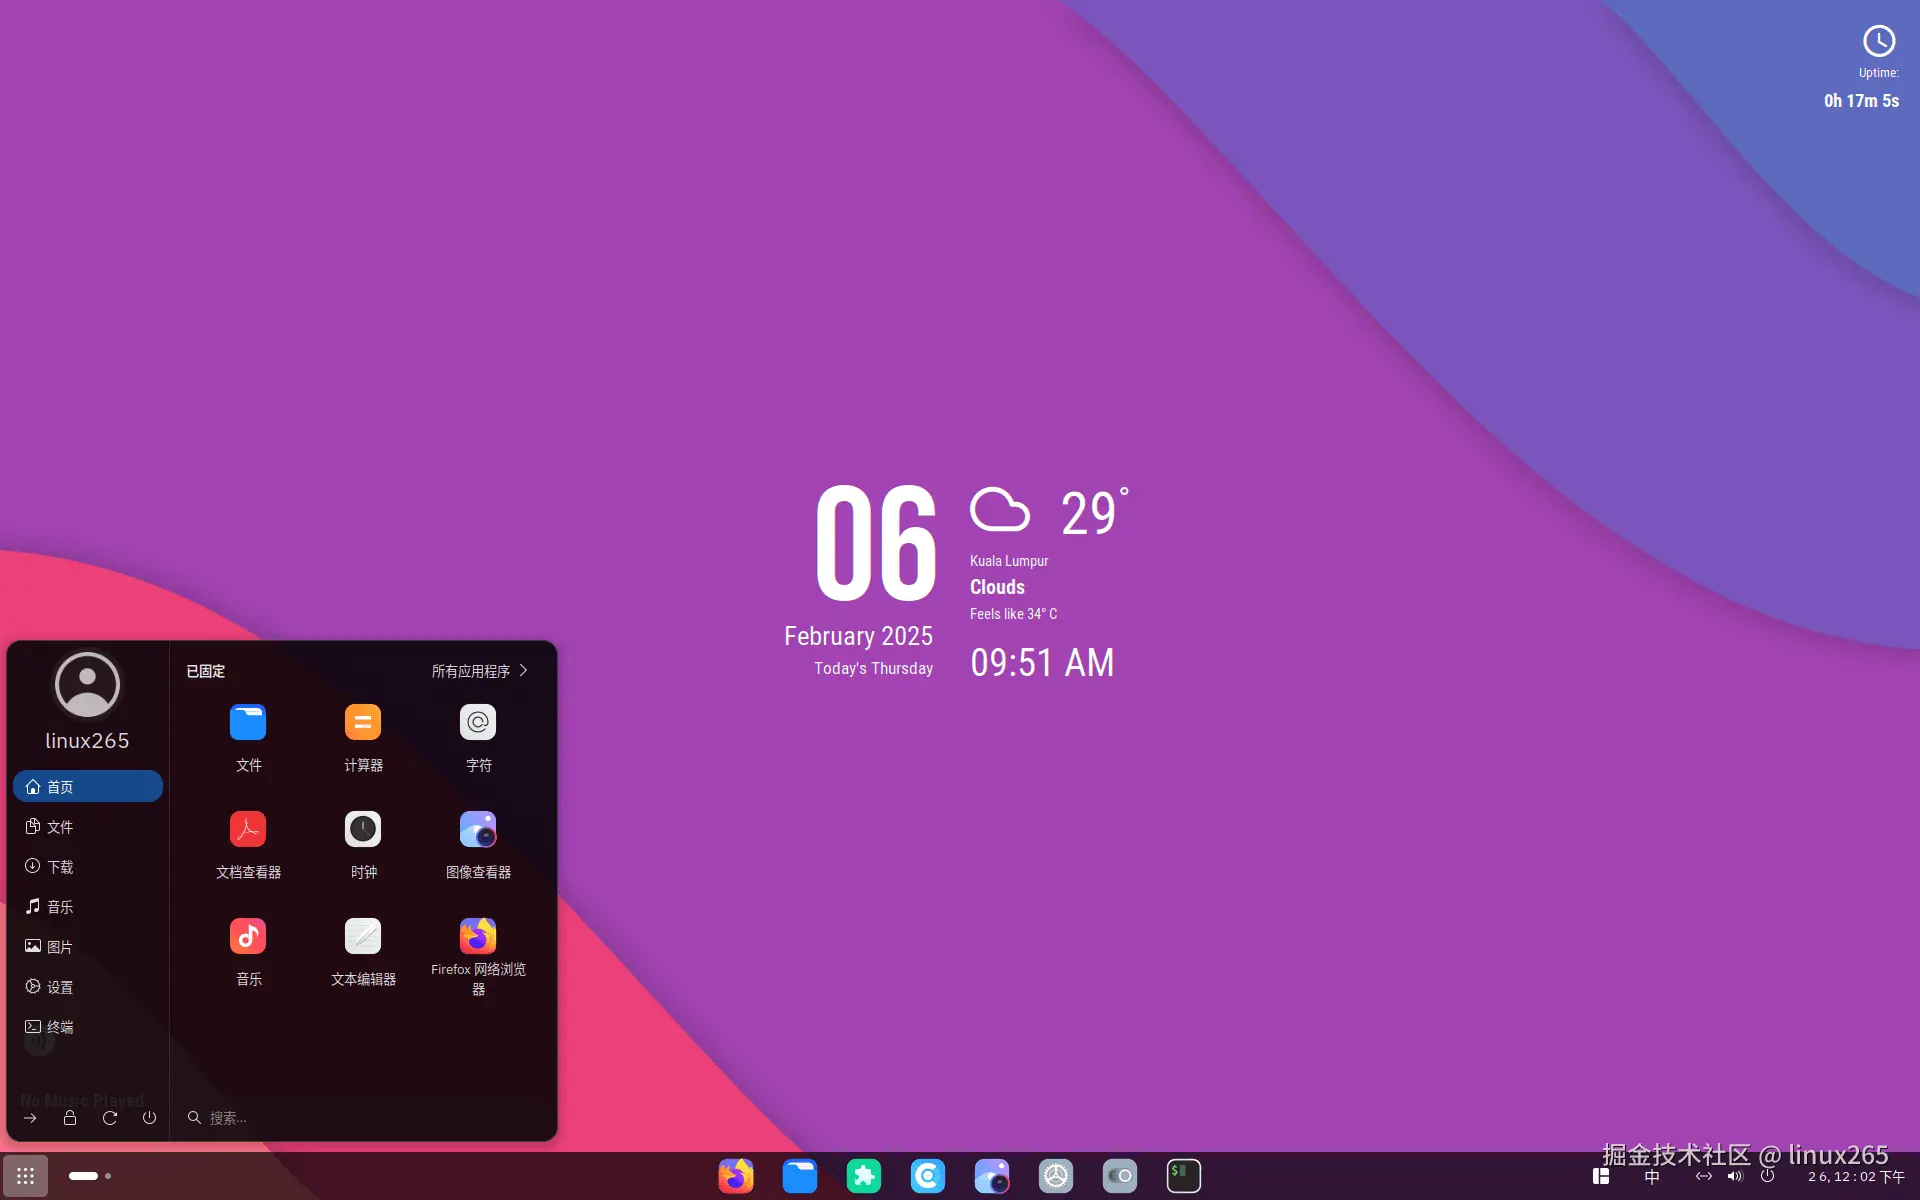
Task: Click the 中 input method indicator in the tray
Action: [1652, 1178]
